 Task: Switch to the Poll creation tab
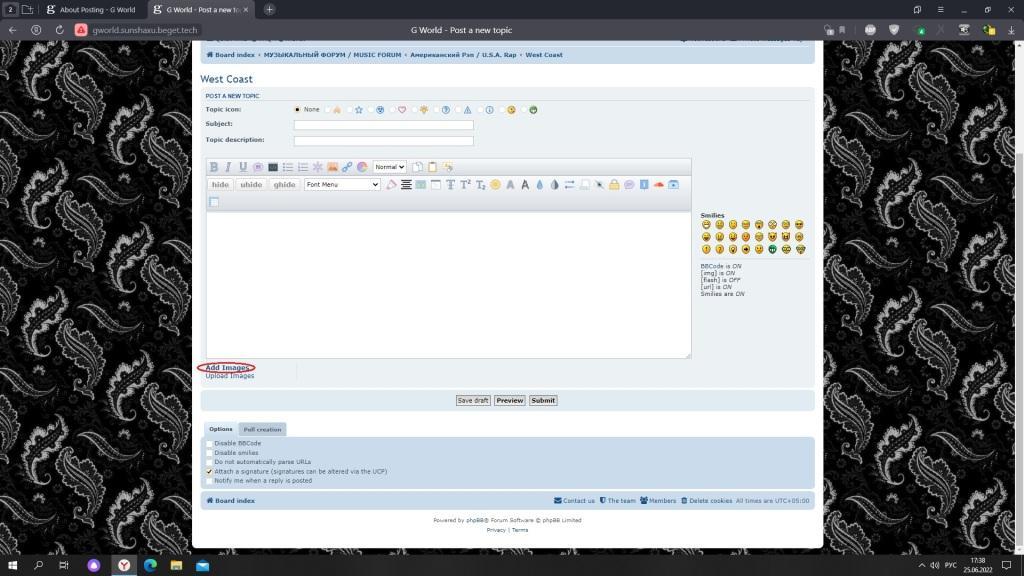262,429
